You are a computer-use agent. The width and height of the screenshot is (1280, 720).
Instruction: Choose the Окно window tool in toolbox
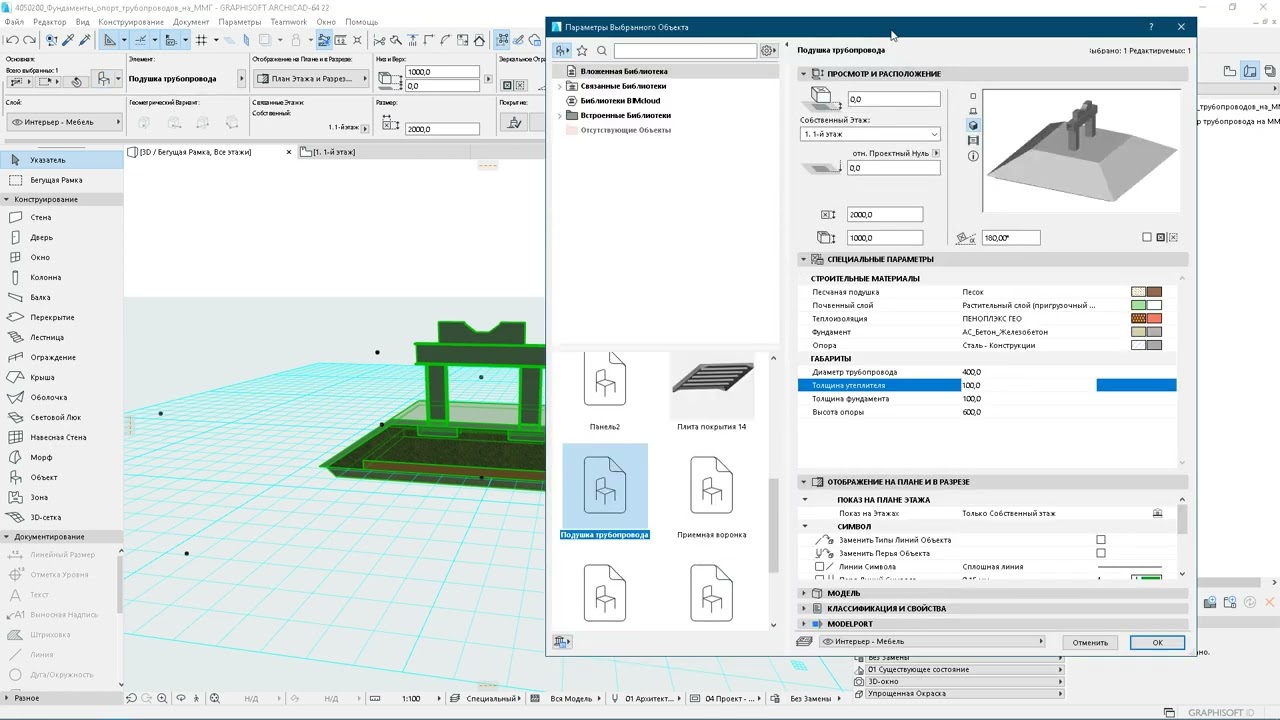pyautogui.click(x=60, y=257)
